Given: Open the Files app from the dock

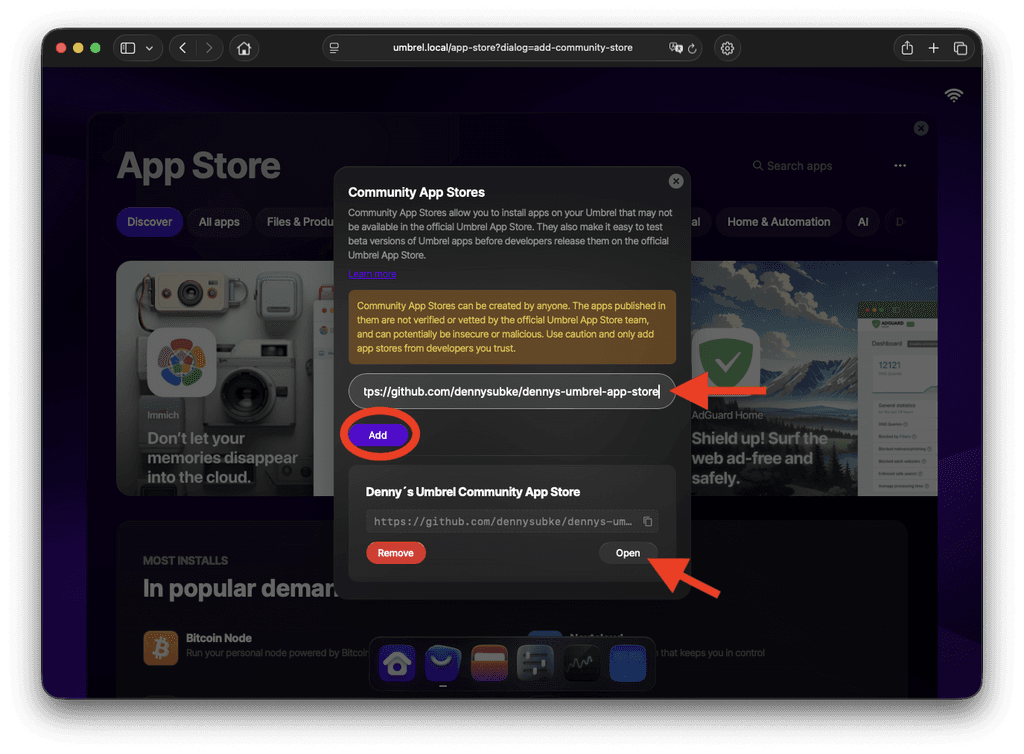Looking at the screenshot, I should coord(489,663).
